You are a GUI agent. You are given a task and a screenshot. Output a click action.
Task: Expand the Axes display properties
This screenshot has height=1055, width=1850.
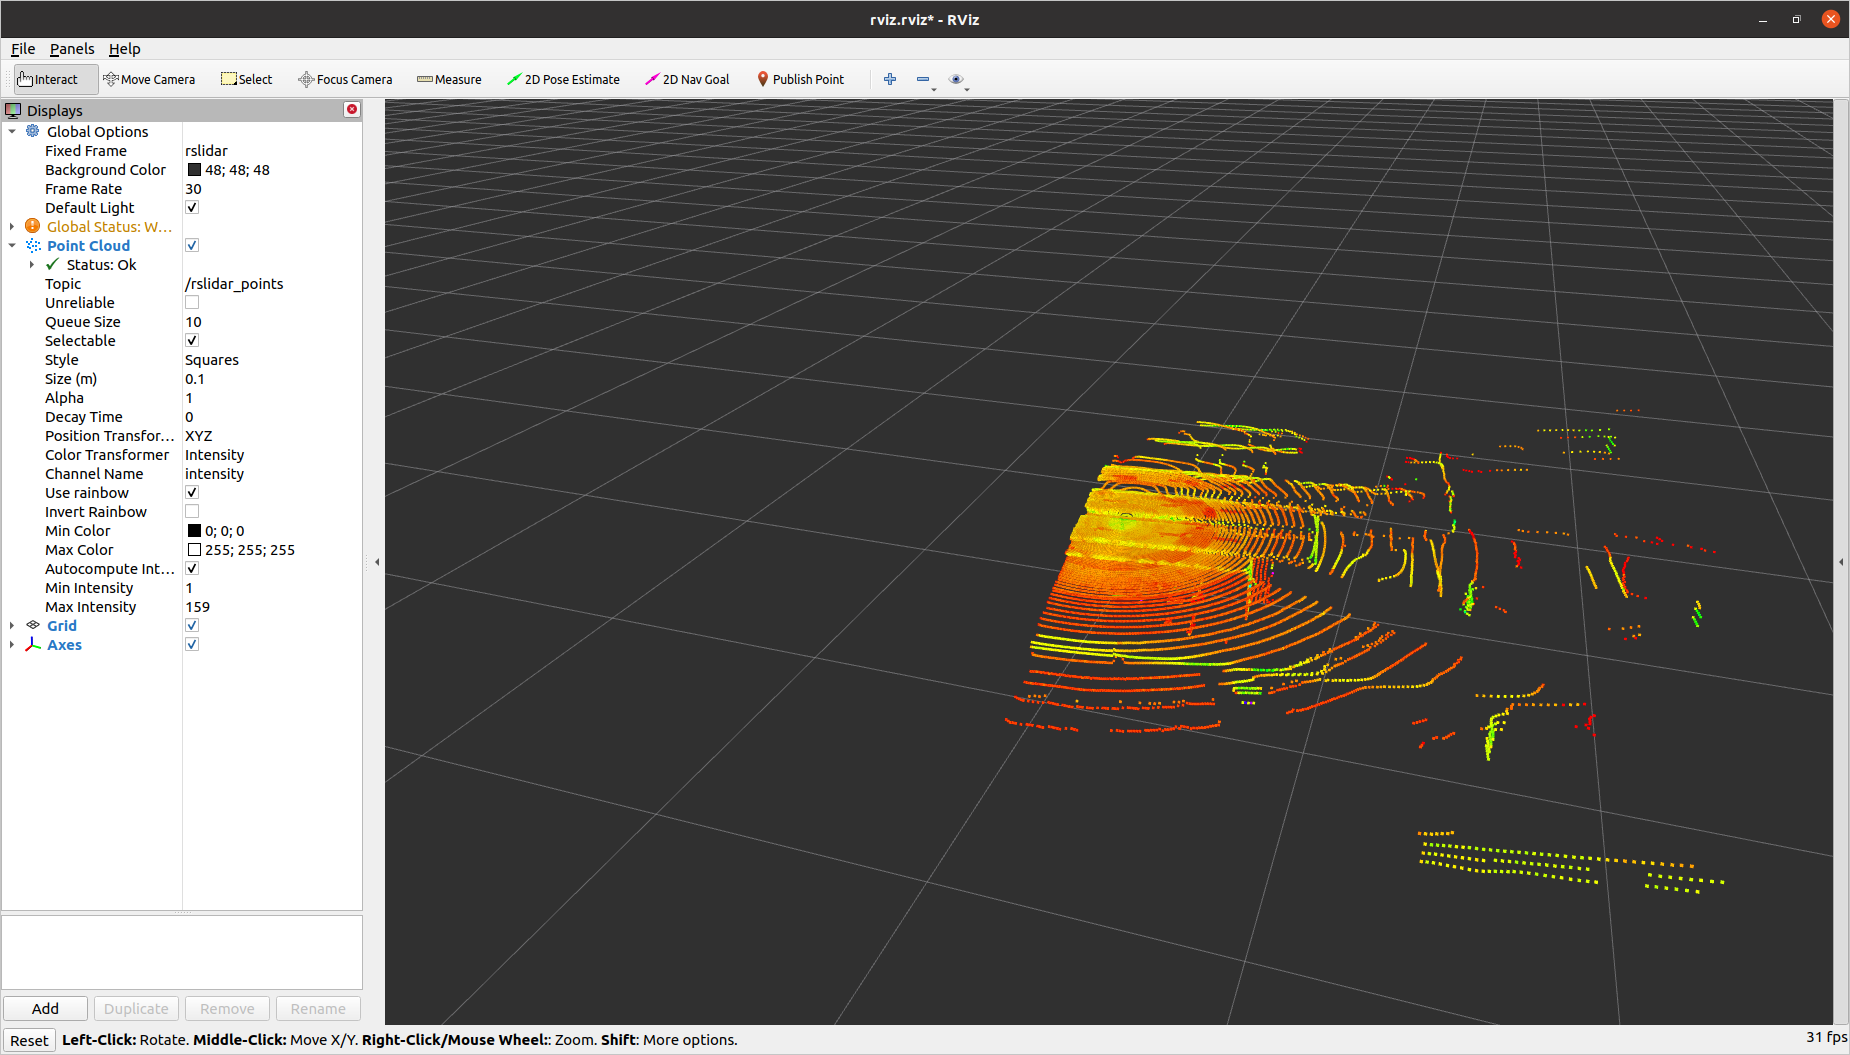tap(12, 644)
